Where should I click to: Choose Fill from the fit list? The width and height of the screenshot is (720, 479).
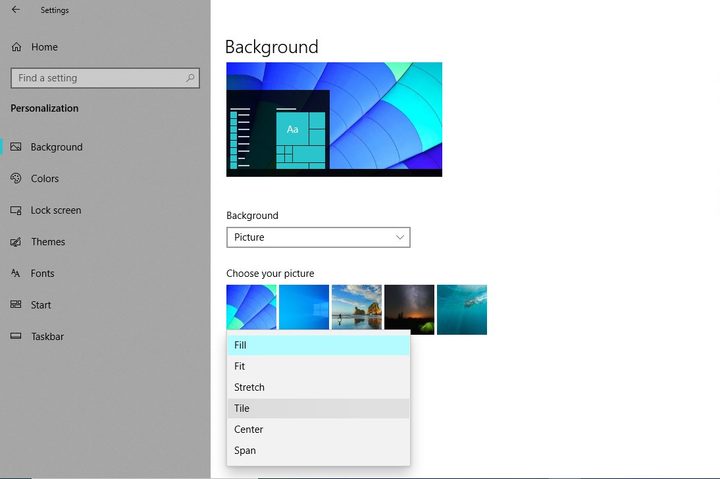tap(318, 345)
